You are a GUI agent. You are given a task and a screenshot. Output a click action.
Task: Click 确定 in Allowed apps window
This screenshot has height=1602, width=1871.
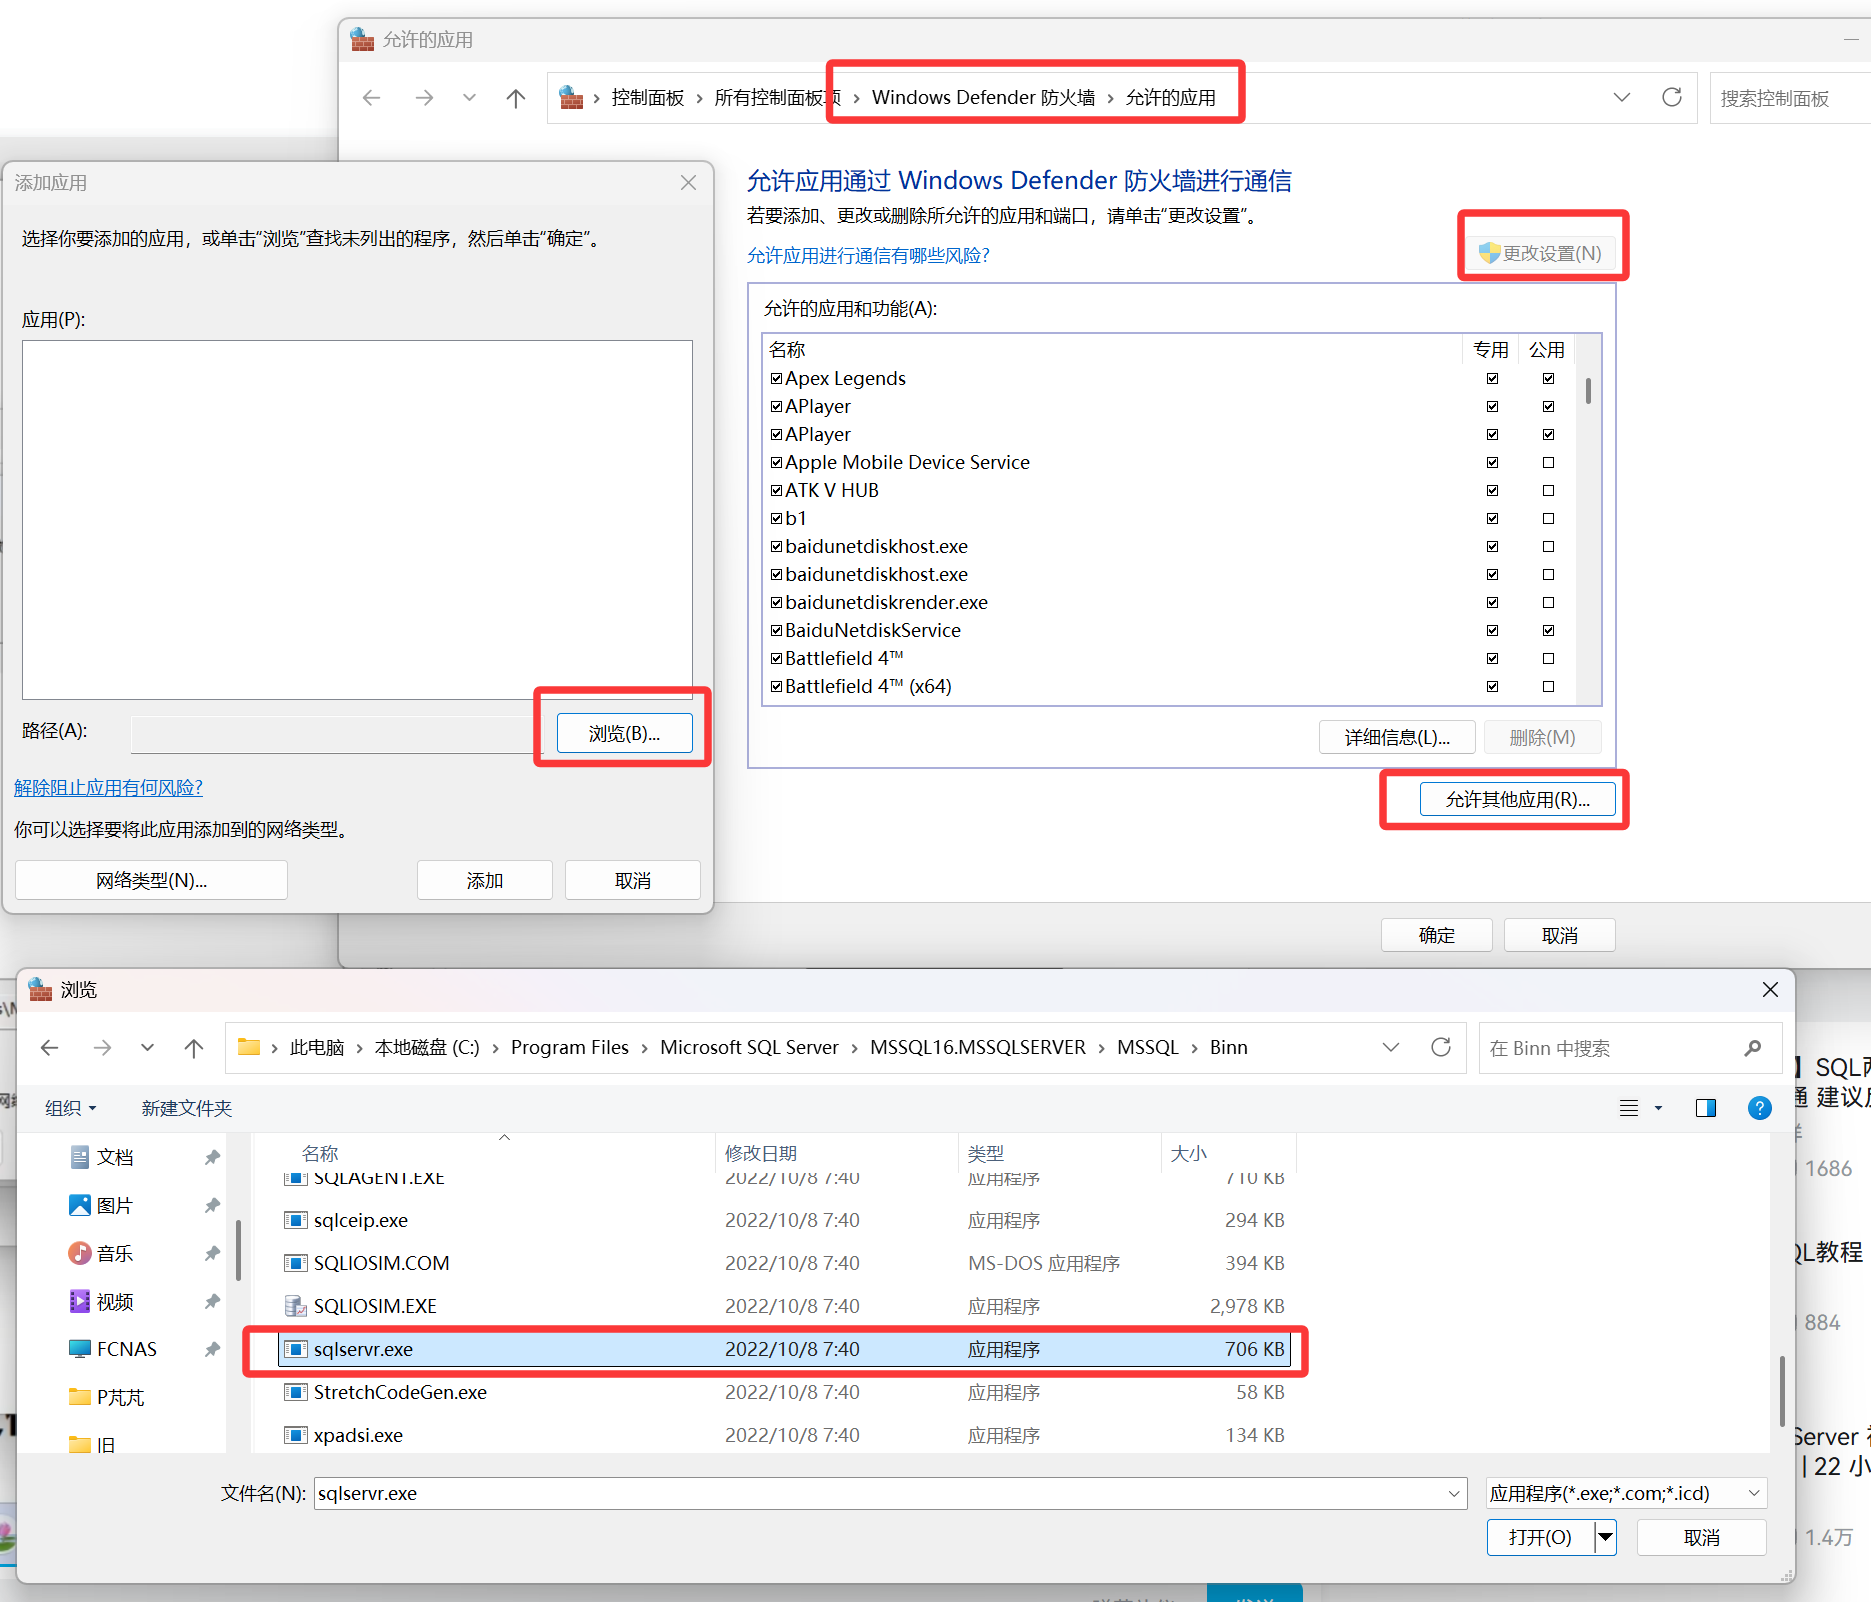coord(1436,935)
